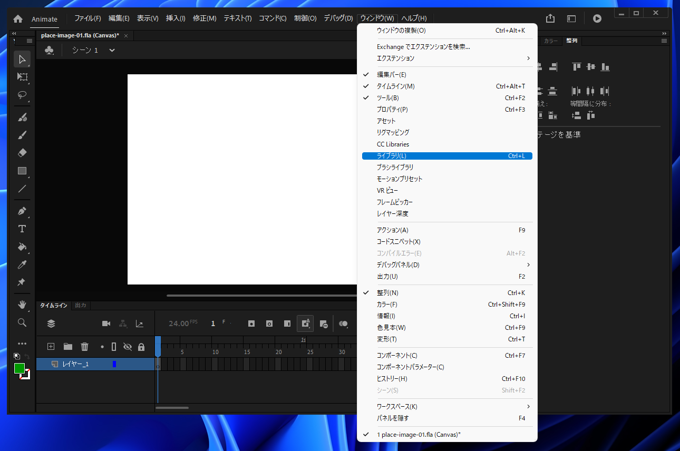Image resolution: width=680 pixels, height=451 pixels.
Task: Add a camera in the timeline
Action: [106, 324]
